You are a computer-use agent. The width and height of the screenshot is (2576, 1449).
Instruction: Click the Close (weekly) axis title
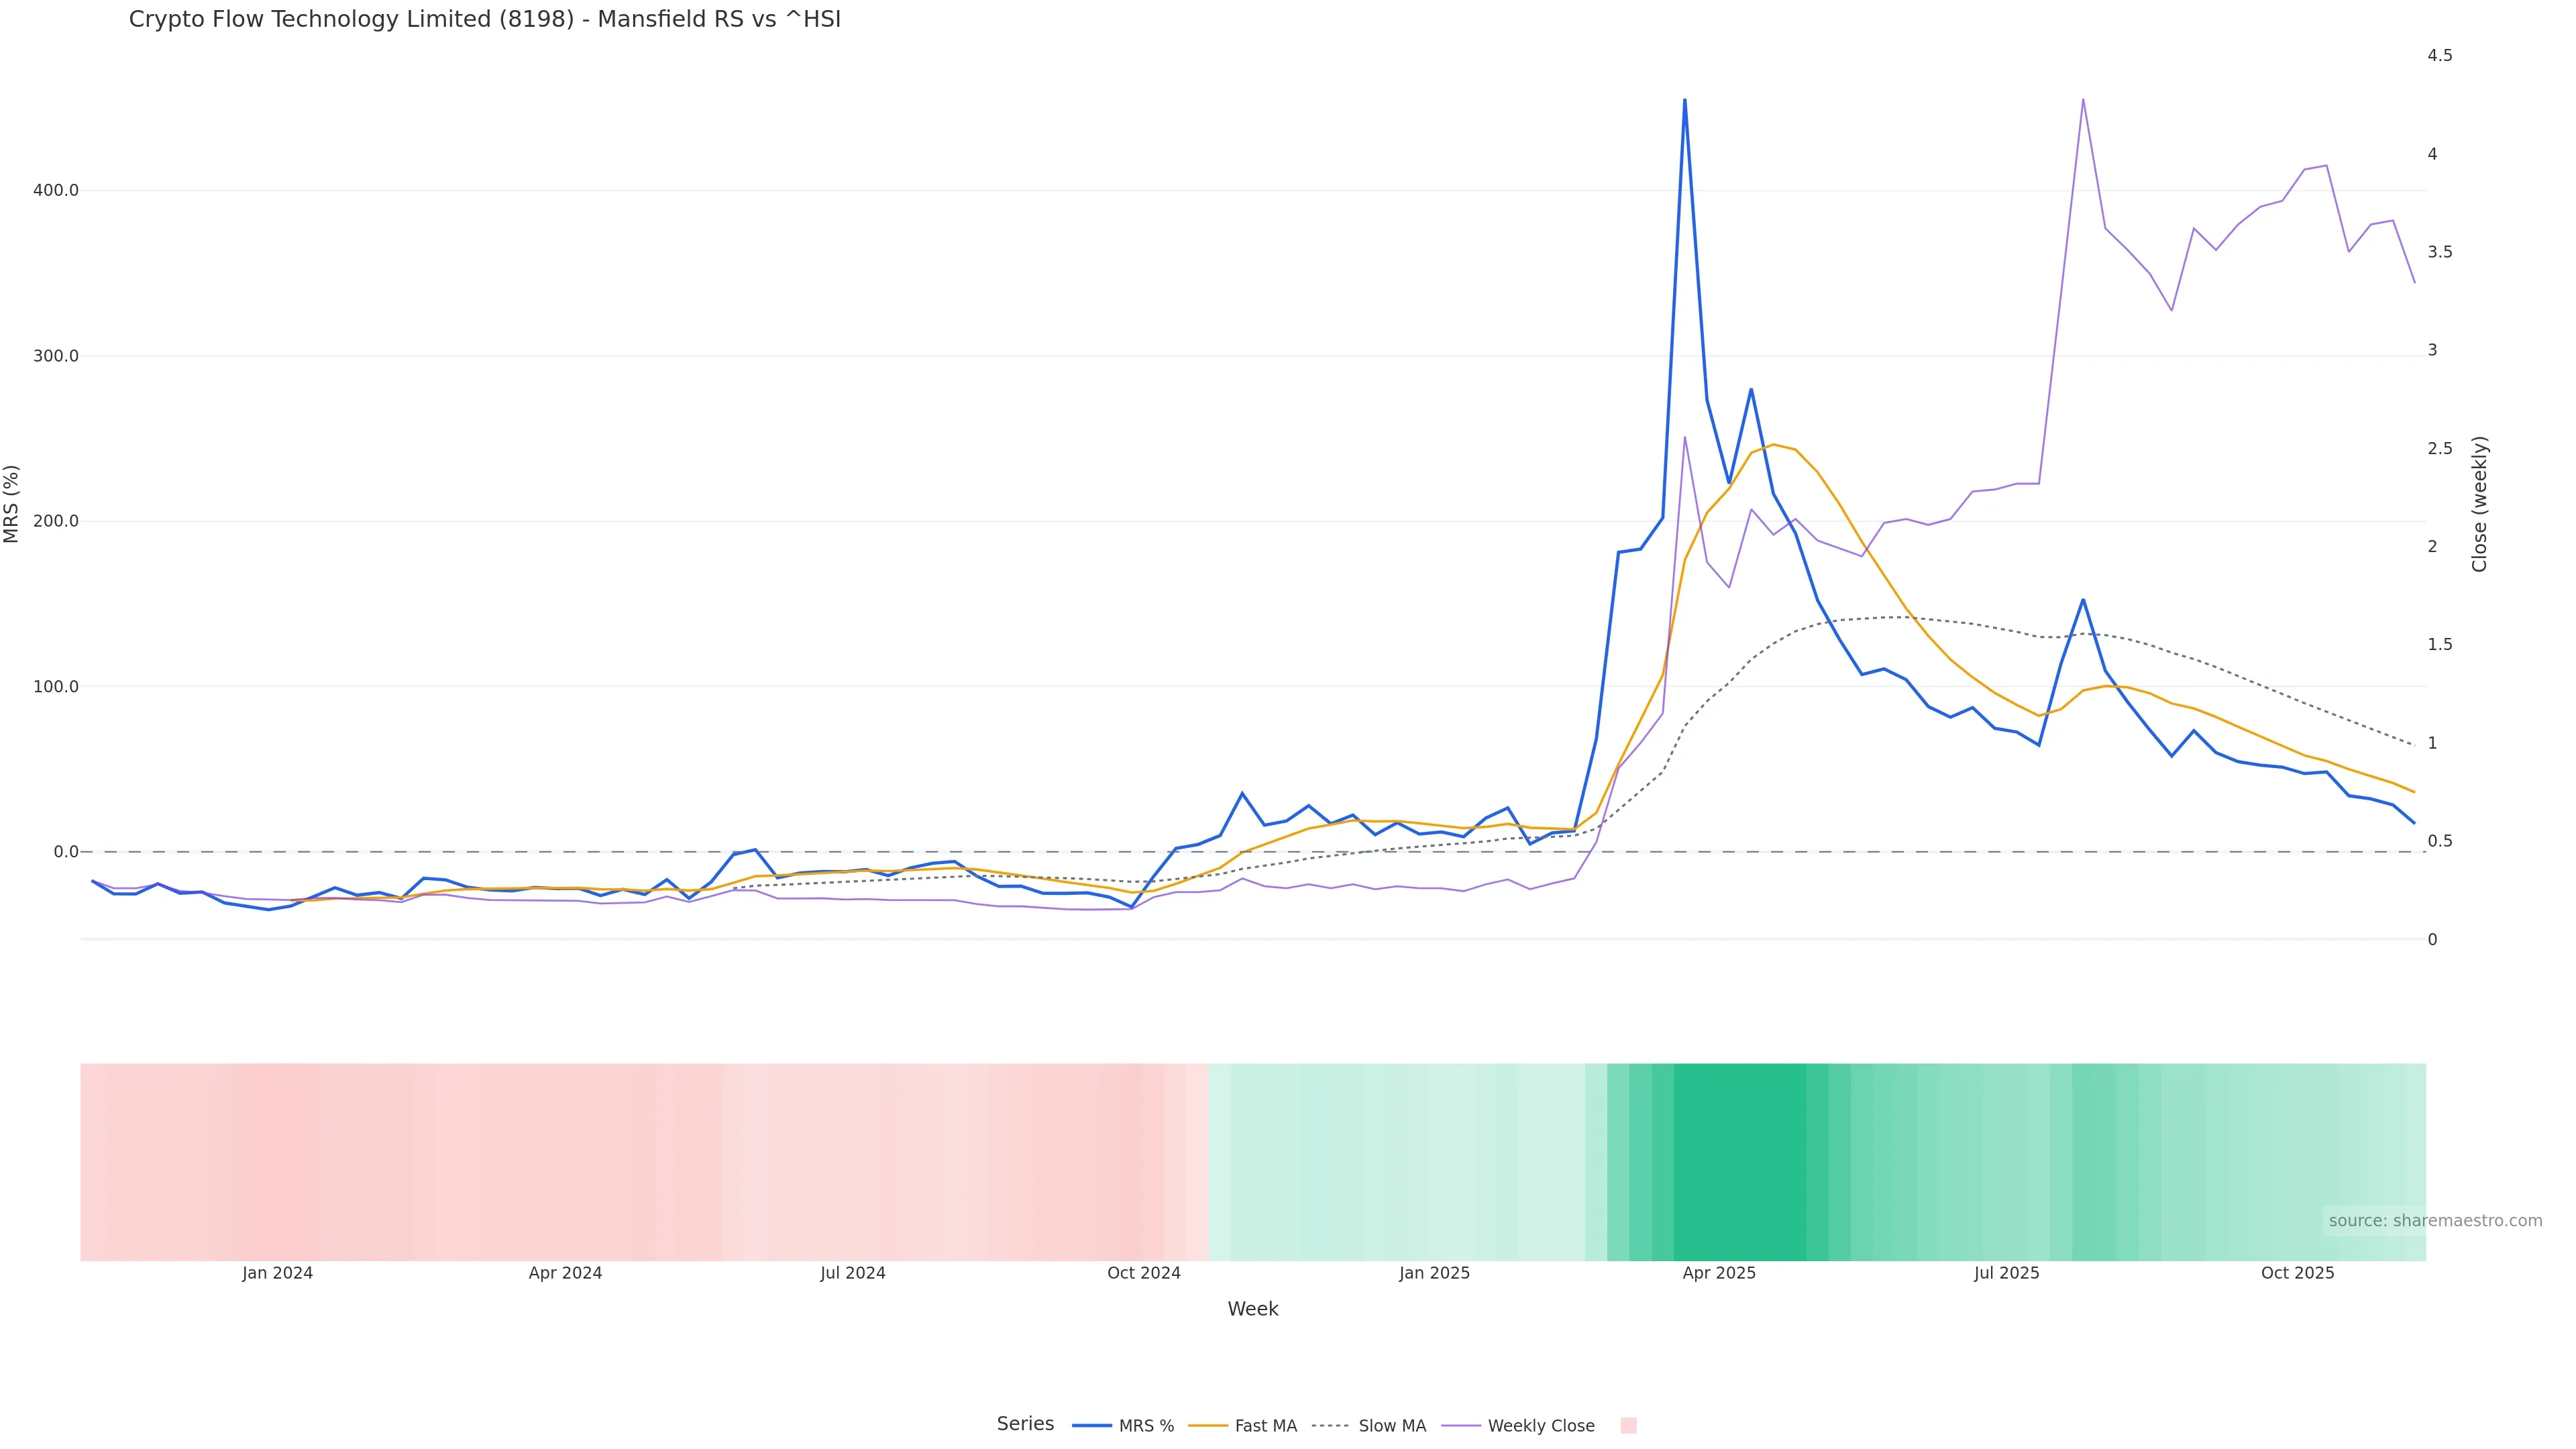[x=2479, y=503]
